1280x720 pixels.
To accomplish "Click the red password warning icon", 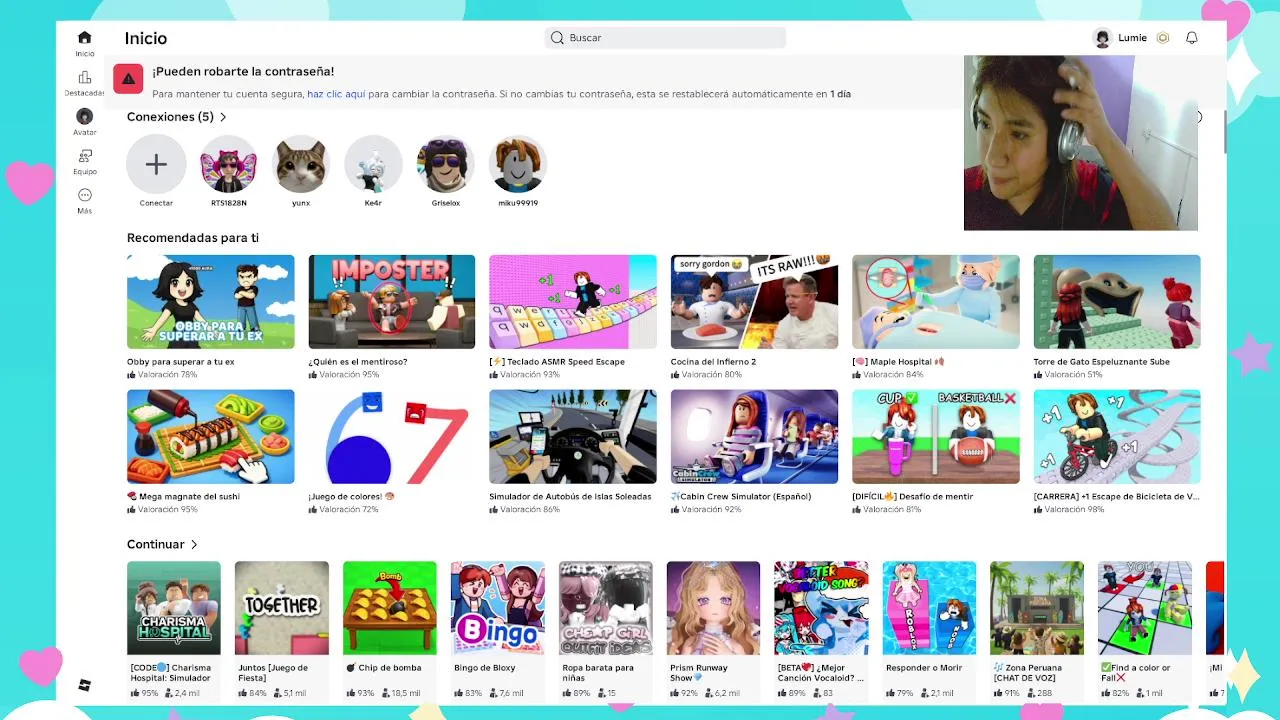I will 128,79.
